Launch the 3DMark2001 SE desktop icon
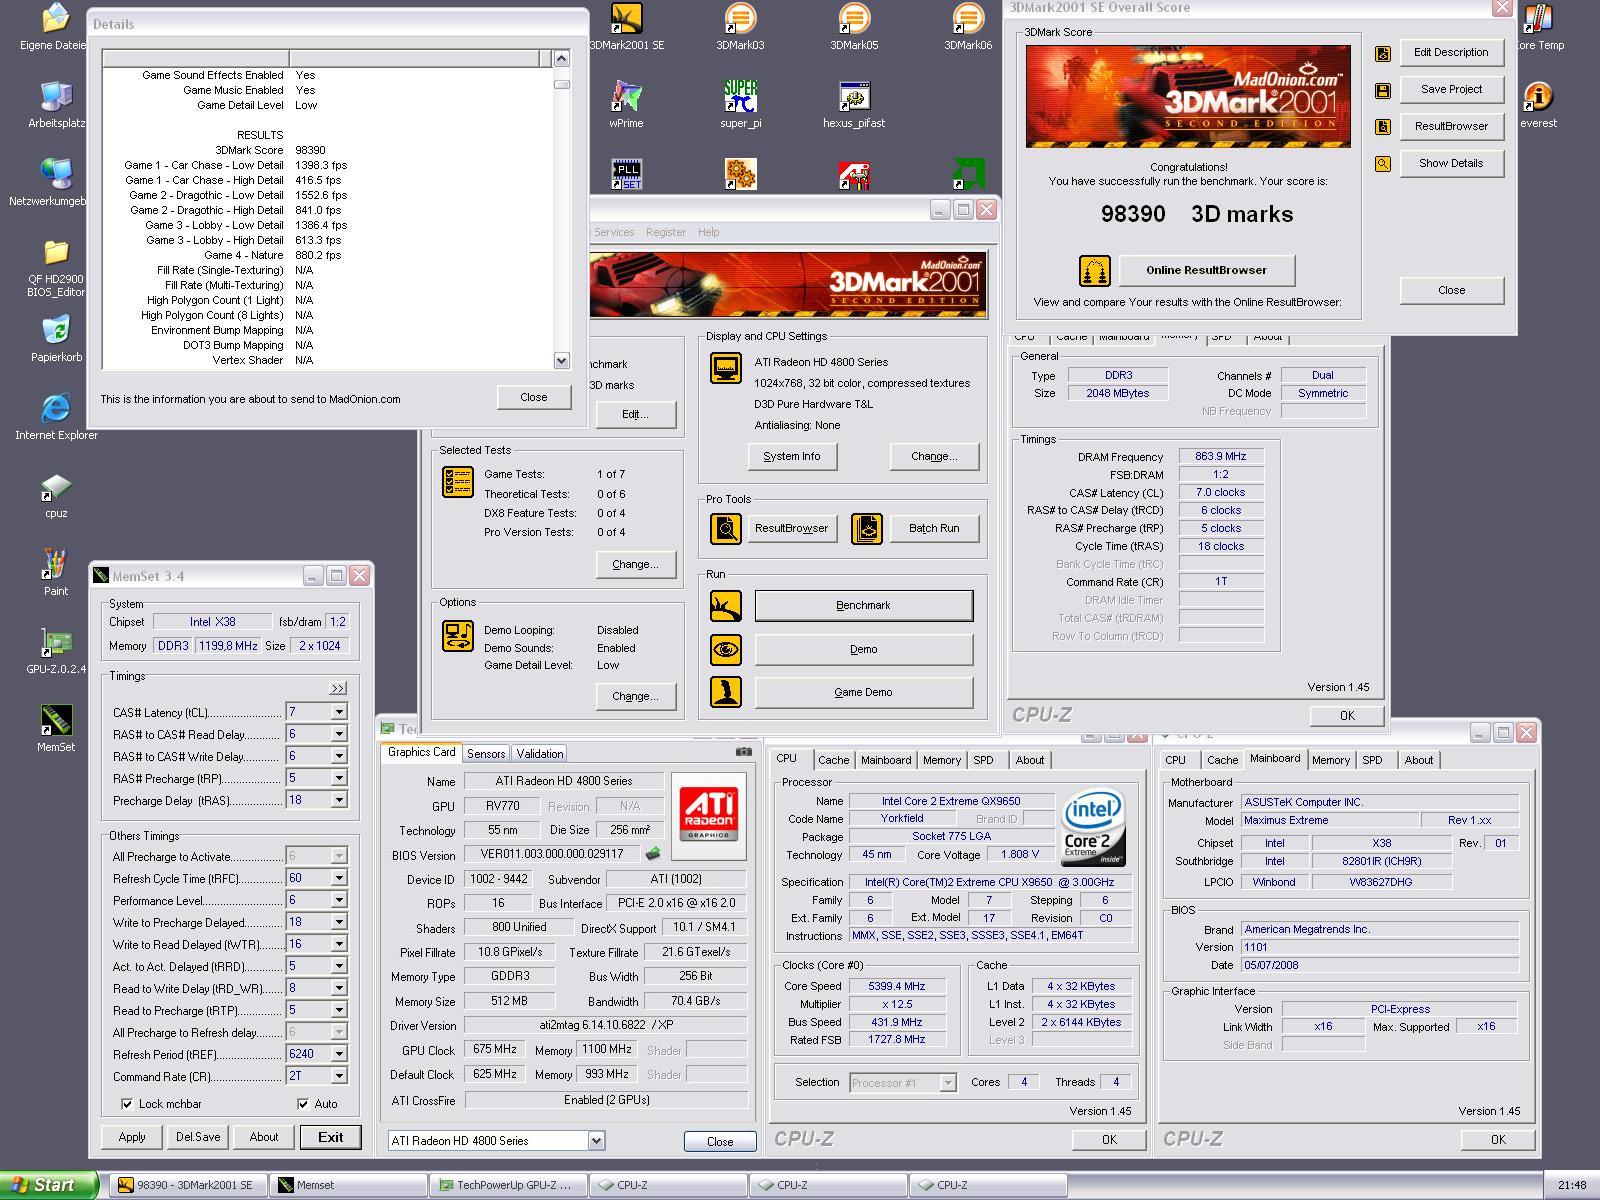 point(626,27)
